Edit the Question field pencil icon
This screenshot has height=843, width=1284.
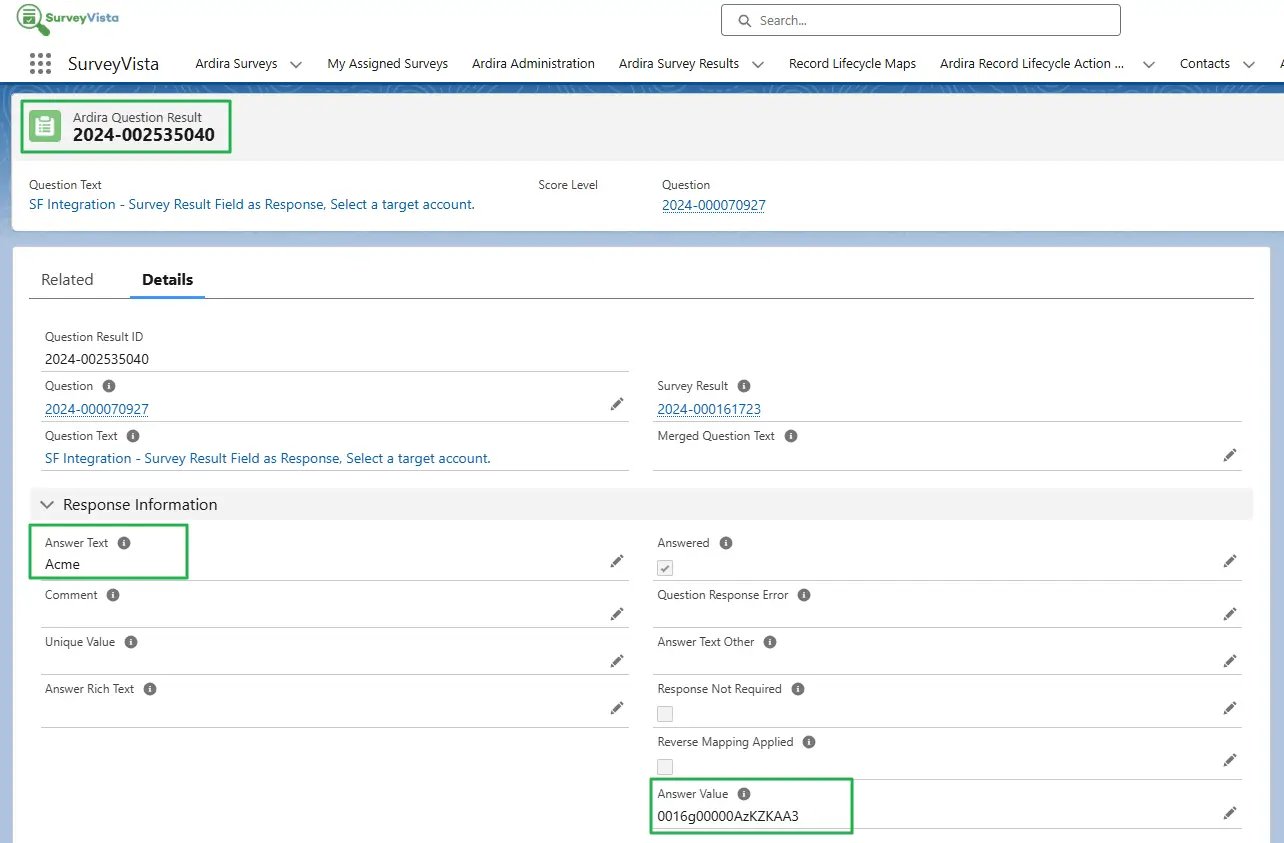coord(617,404)
